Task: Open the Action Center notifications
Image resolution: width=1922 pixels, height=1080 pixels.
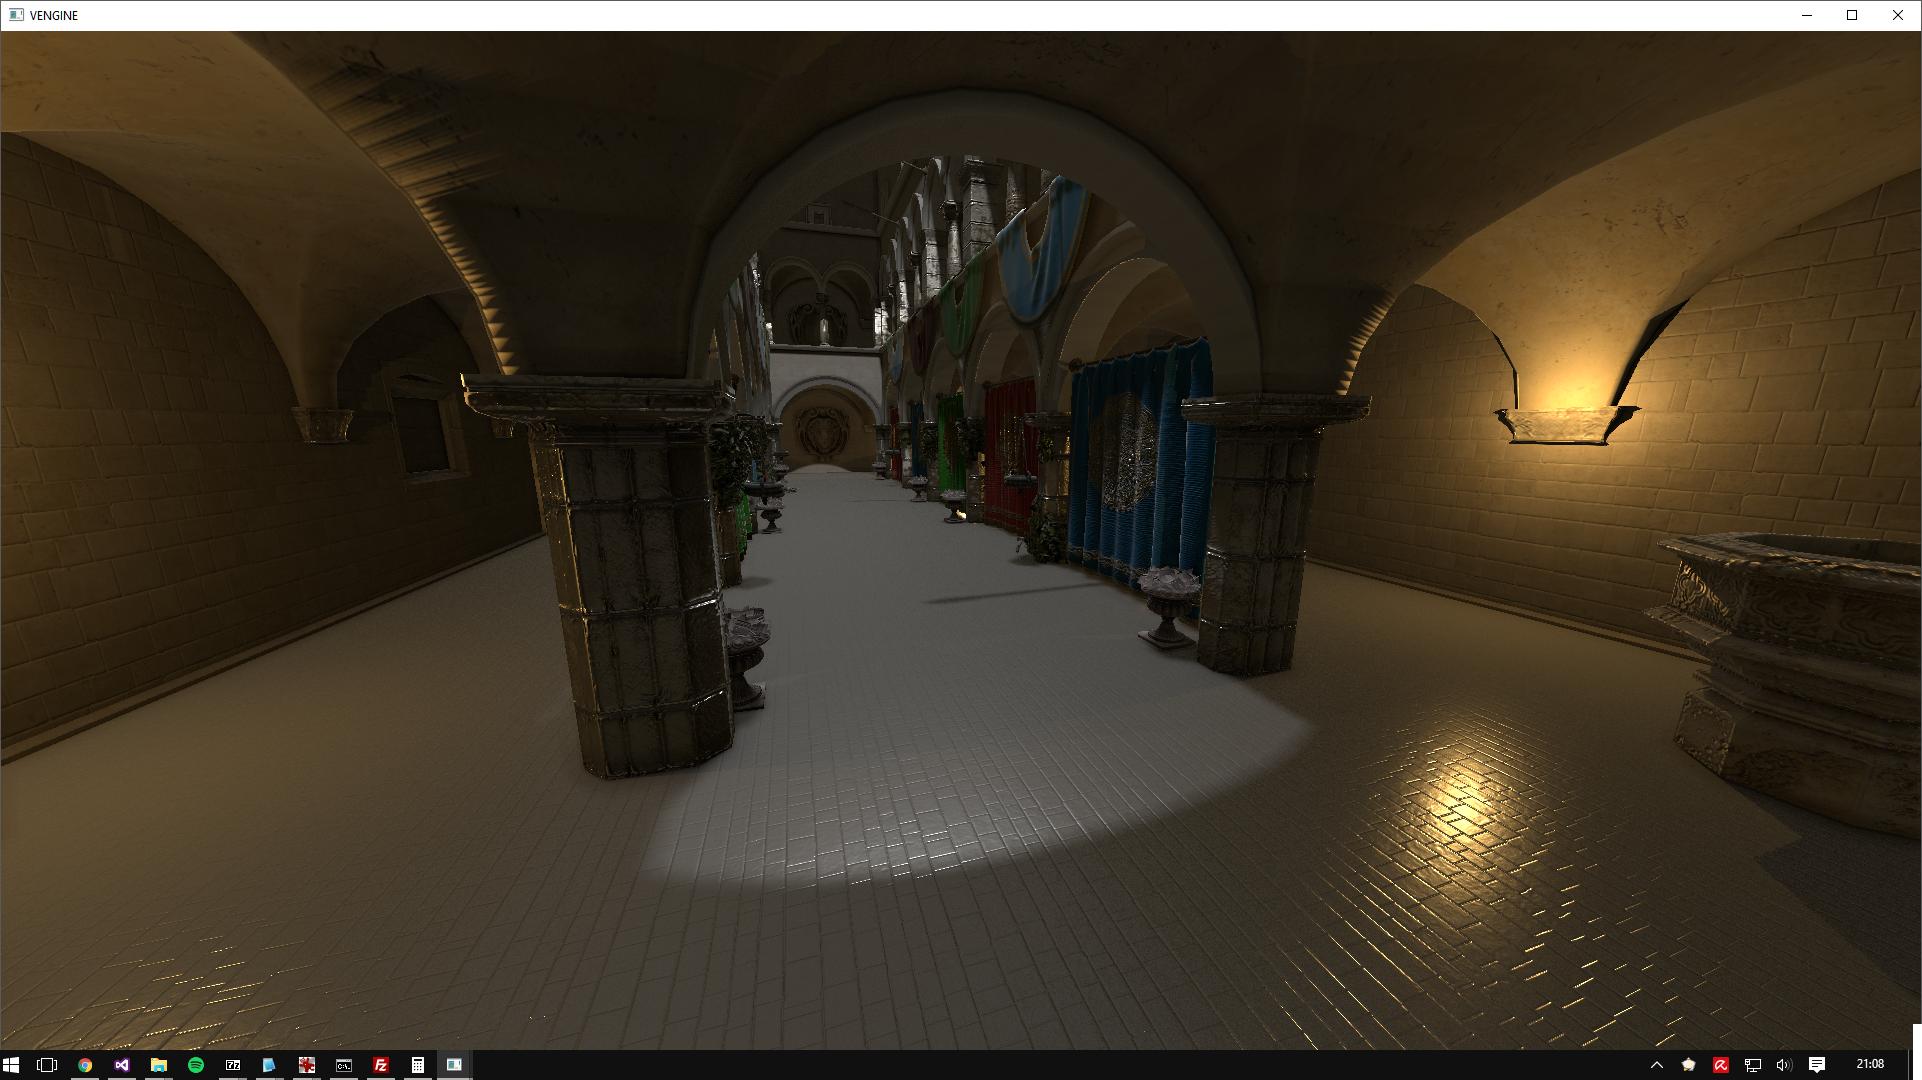Action: click(x=1817, y=1065)
